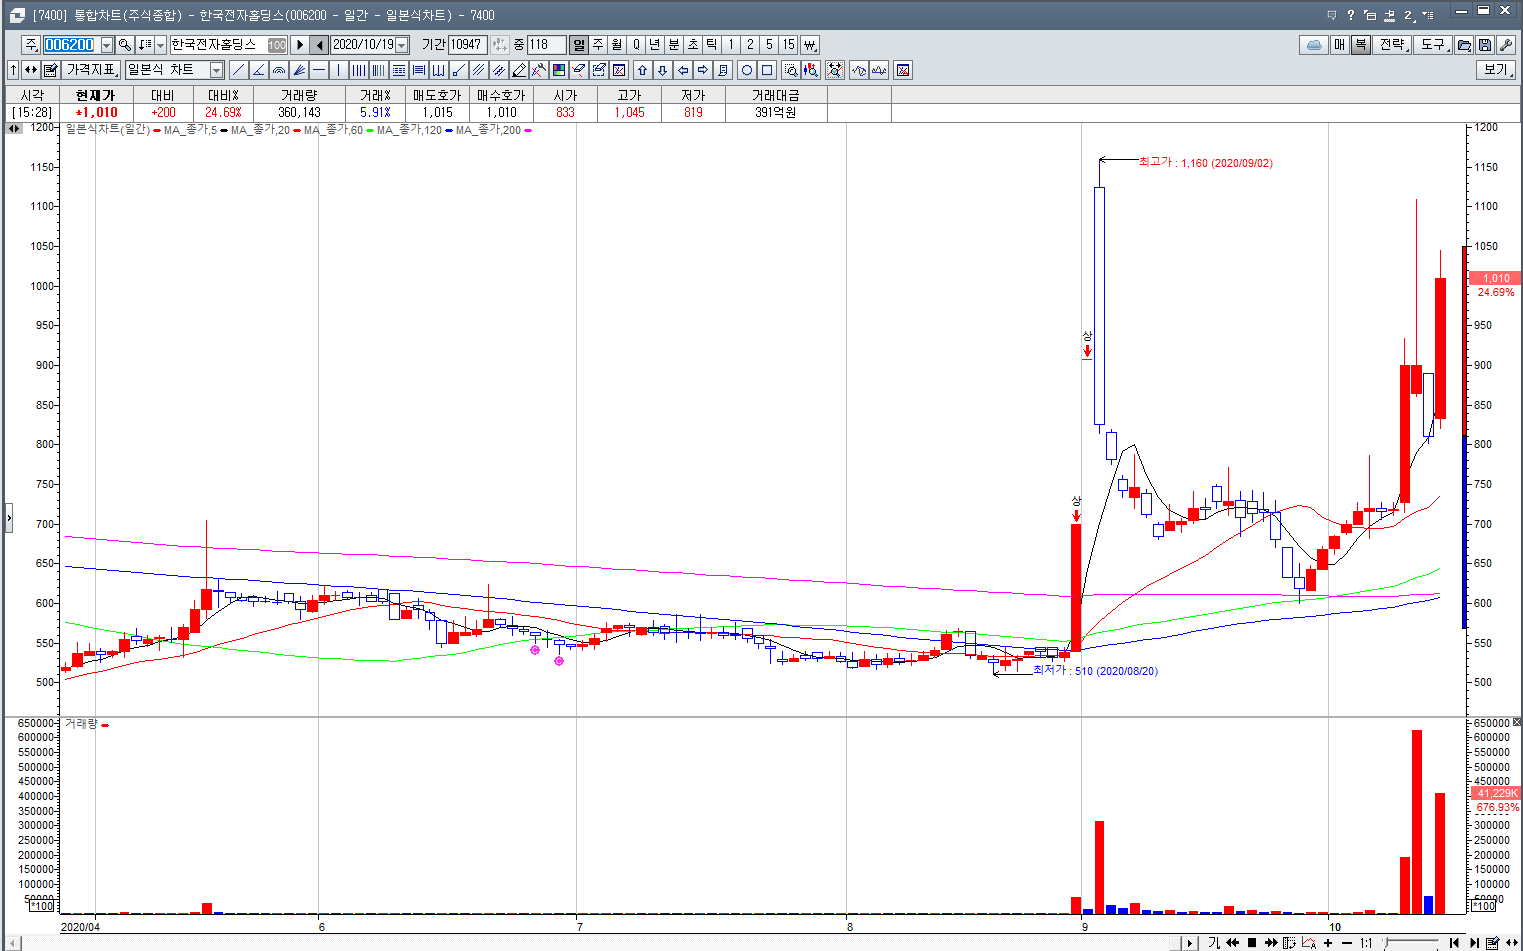This screenshot has height=951, width=1523.
Task: Open the 가격지표 dropdown menu
Action: click(91, 70)
